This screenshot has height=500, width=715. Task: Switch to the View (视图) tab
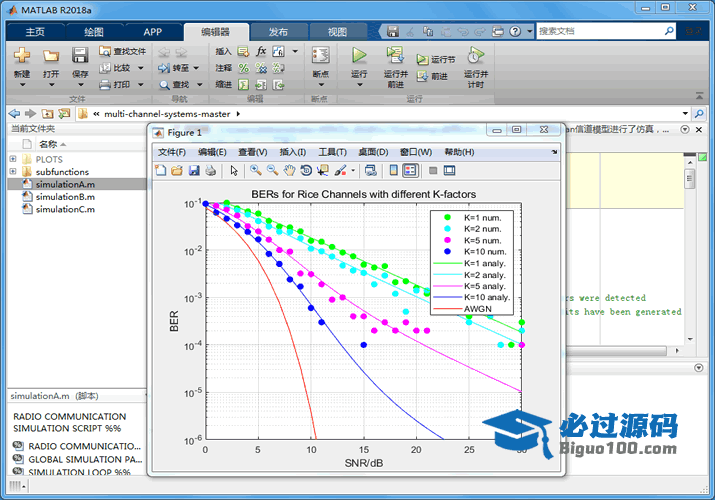click(337, 32)
